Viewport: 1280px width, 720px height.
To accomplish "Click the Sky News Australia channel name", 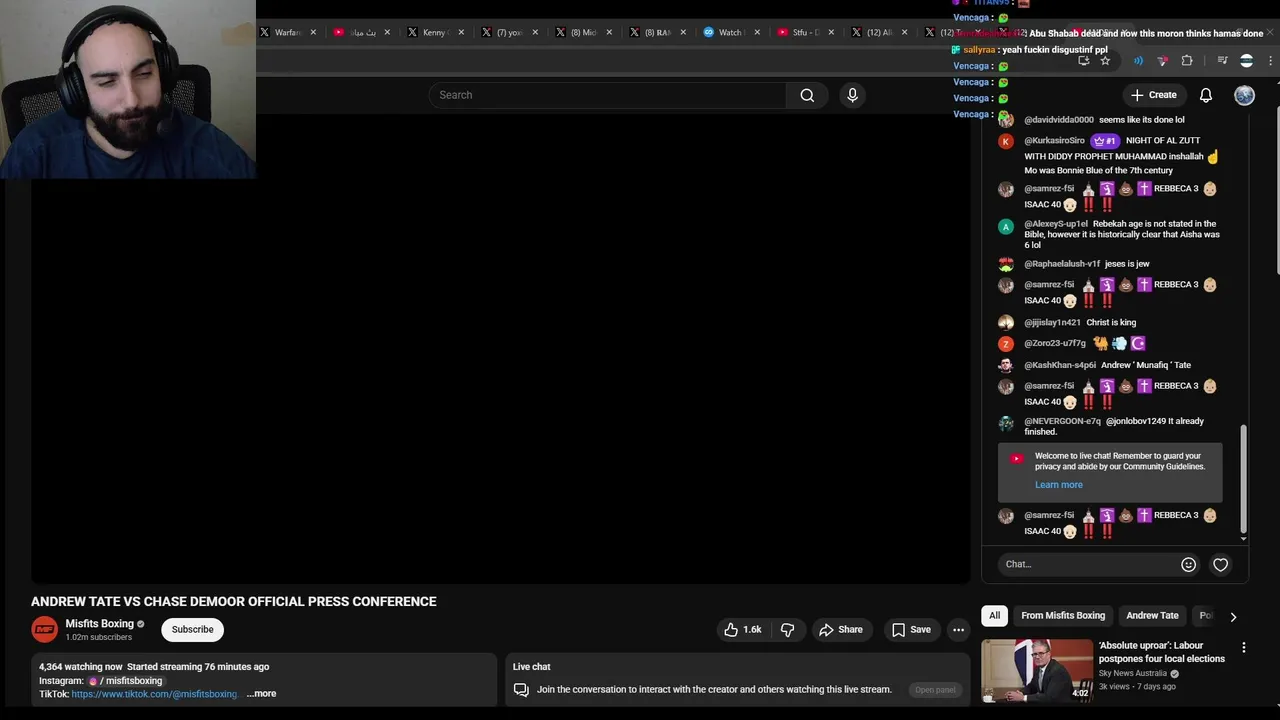I will [1133, 674].
